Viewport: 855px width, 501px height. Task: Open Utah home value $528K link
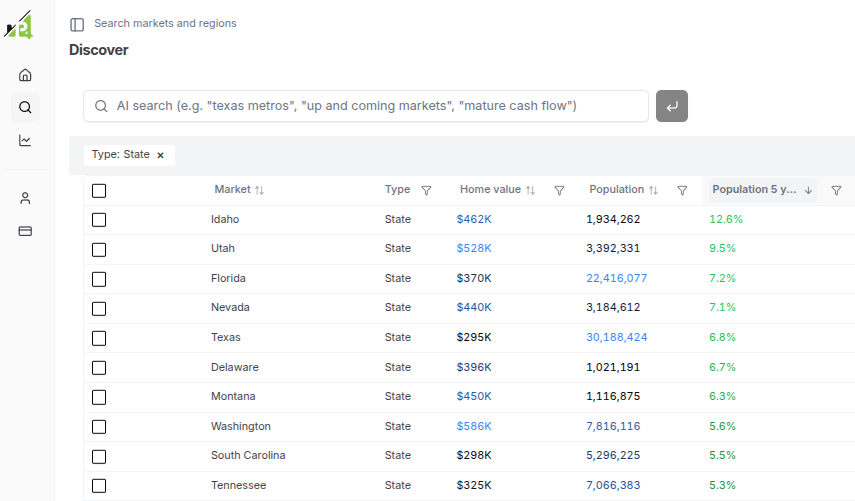tap(474, 248)
